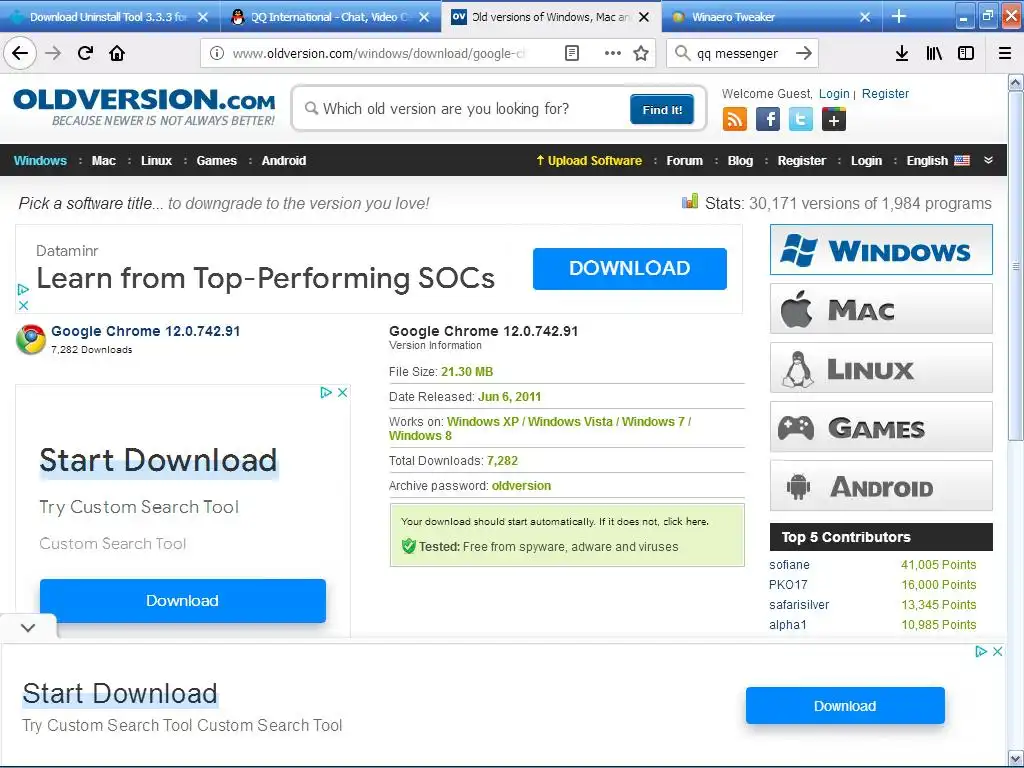Toggle the browser sidebar
The image size is (1024, 768).
pyautogui.click(x=966, y=54)
